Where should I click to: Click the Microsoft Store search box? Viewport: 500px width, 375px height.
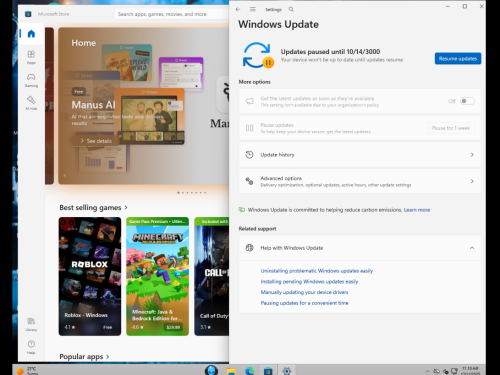(x=172, y=14)
